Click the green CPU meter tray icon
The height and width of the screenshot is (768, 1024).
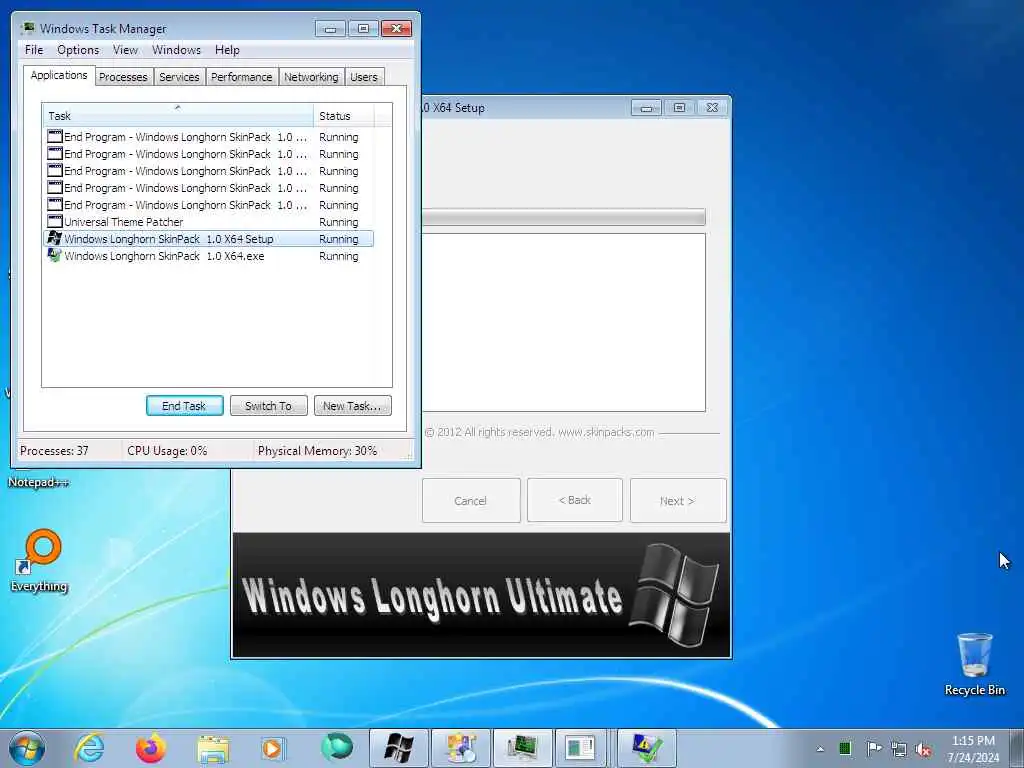point(845,748)
